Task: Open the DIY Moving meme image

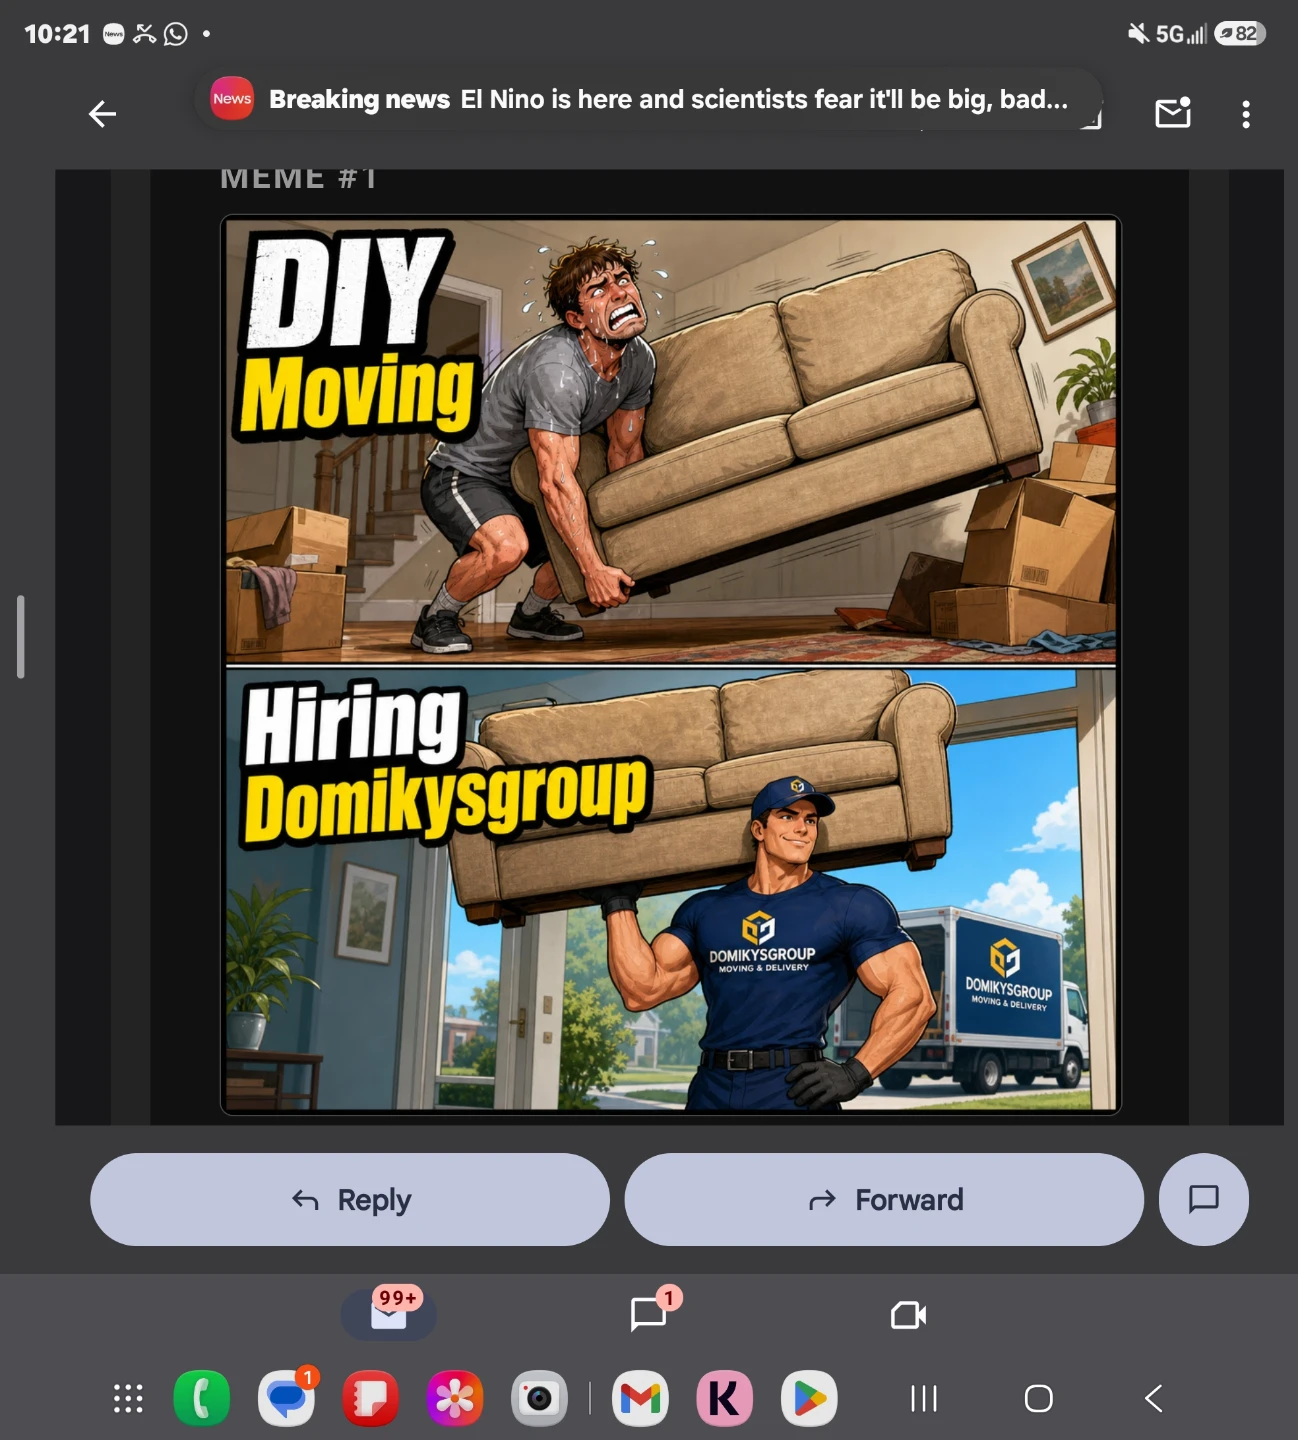Action: 670,664
